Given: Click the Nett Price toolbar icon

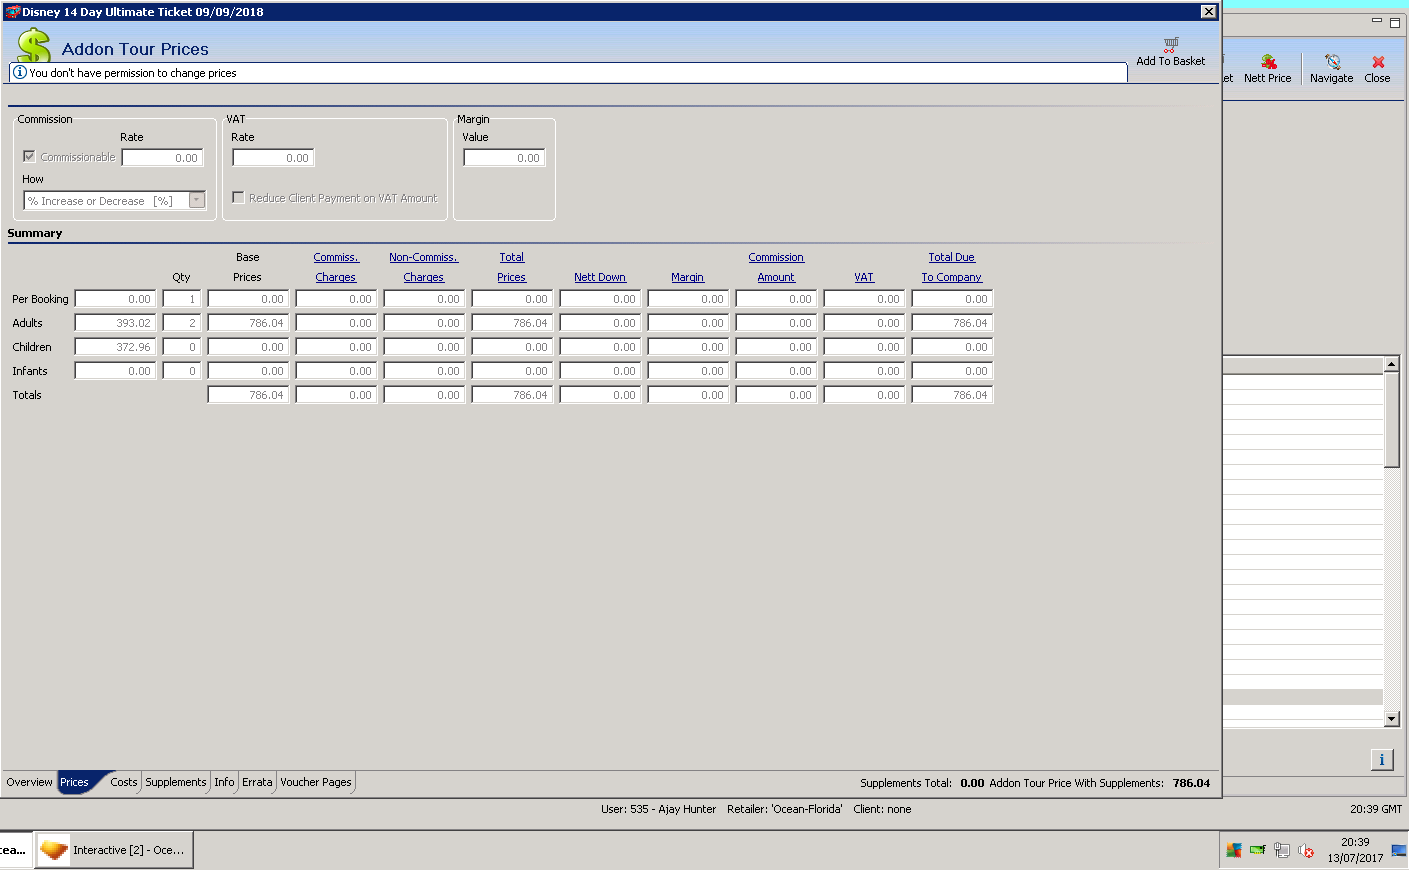Looking at the screenshot, I should tap(1268, 62).
